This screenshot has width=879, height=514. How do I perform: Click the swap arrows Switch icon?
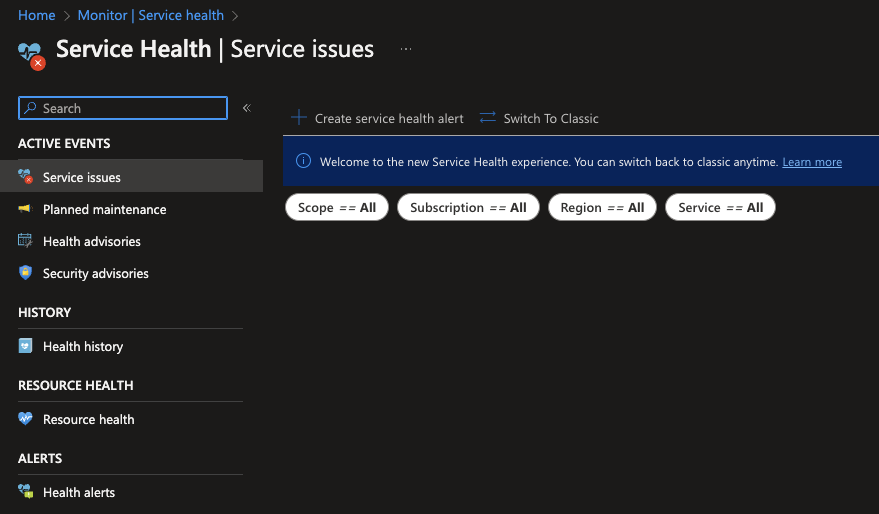tap(488, 118)
